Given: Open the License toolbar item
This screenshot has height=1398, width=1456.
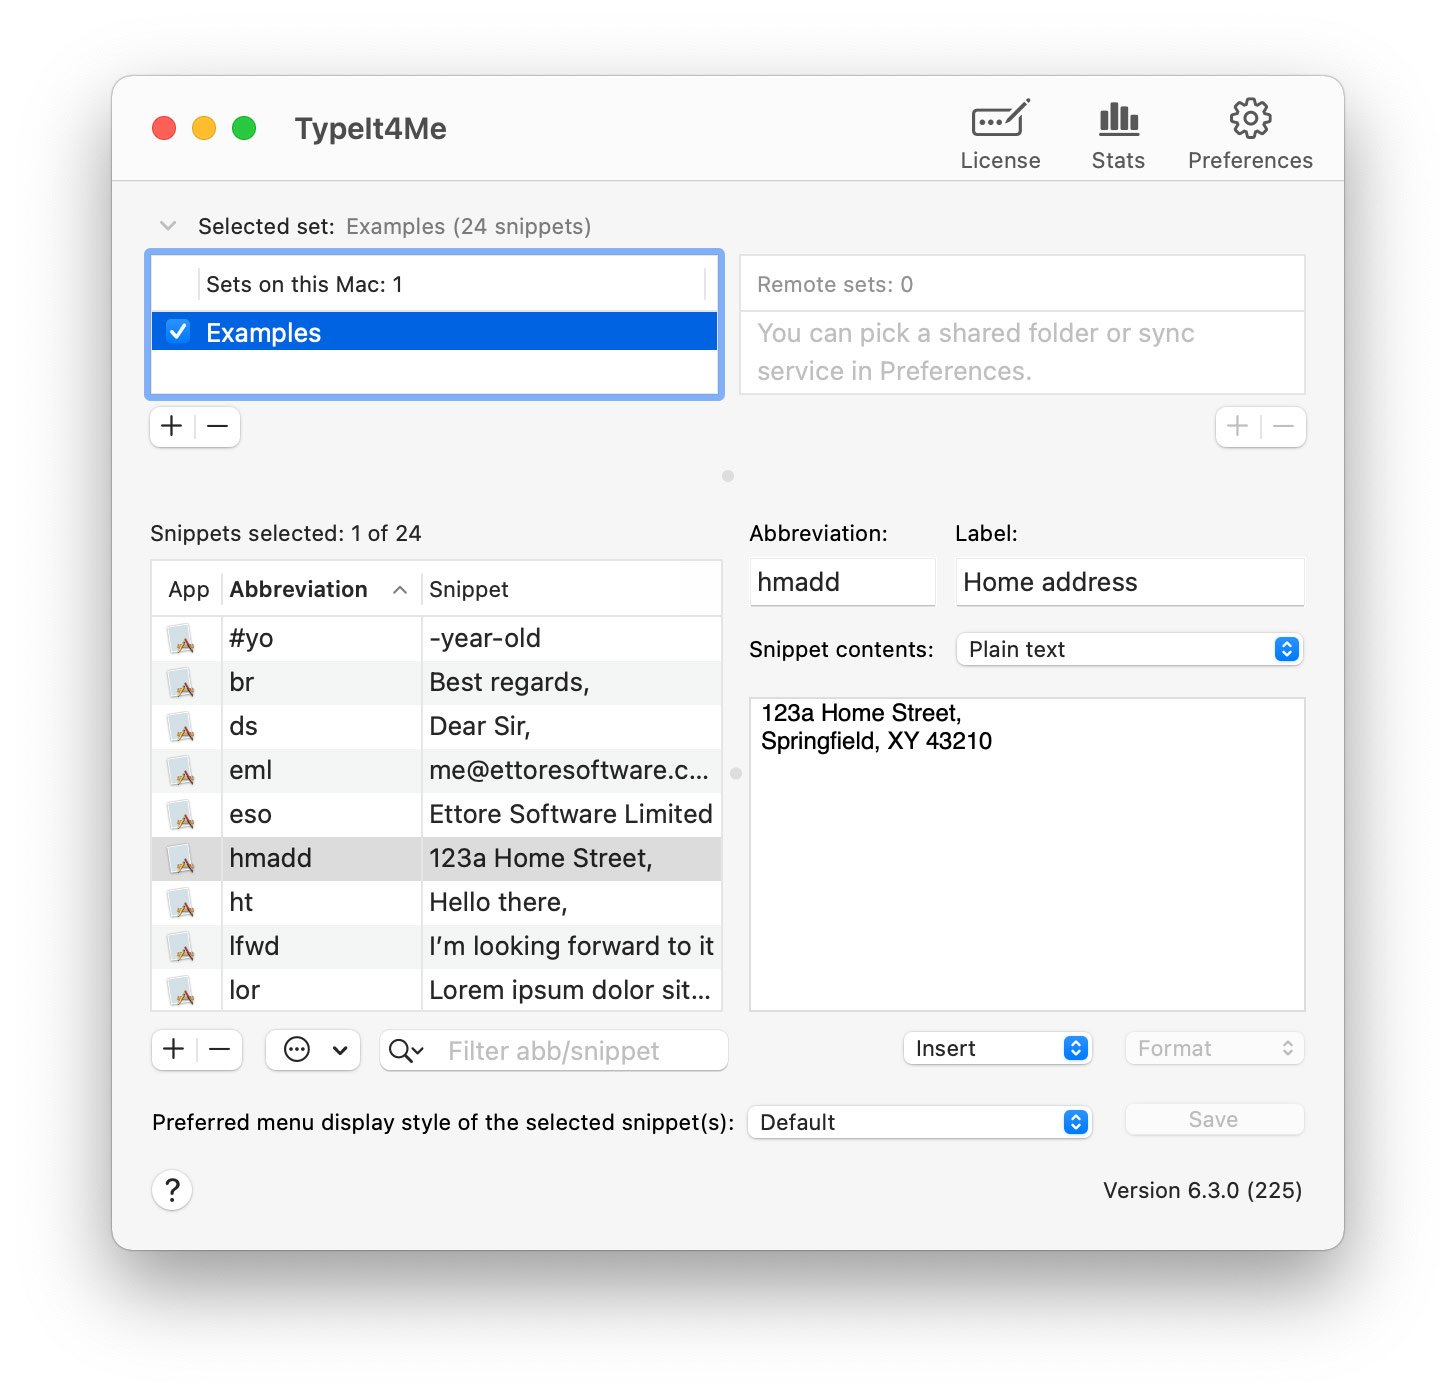Looking at the screenshot, I should click(x=1000, y=135).
